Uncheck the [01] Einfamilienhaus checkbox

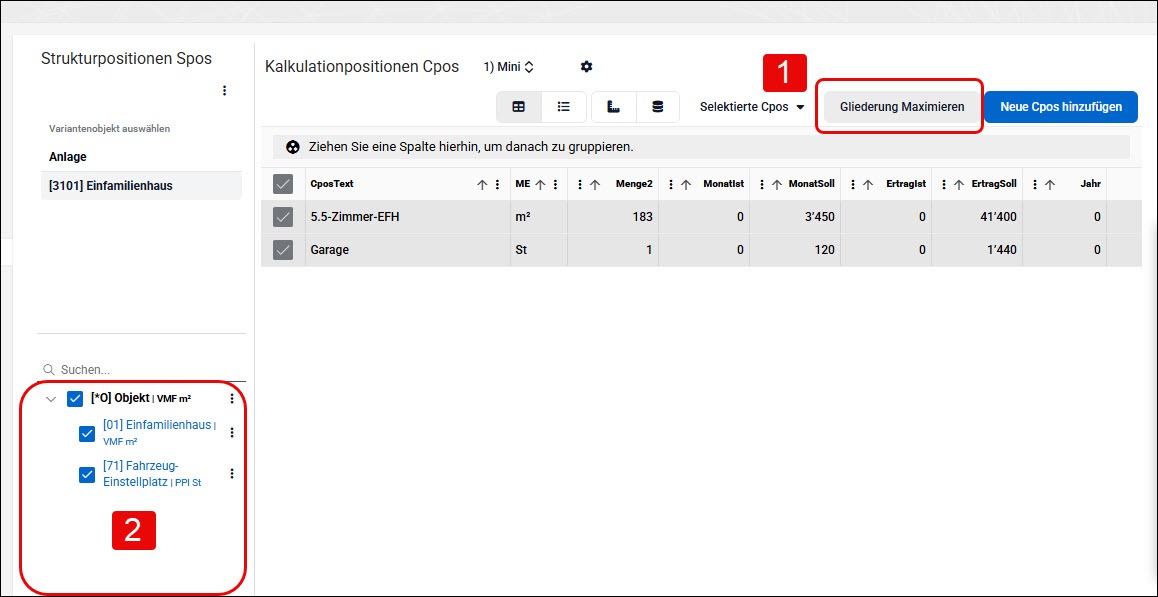click(86, 434)
